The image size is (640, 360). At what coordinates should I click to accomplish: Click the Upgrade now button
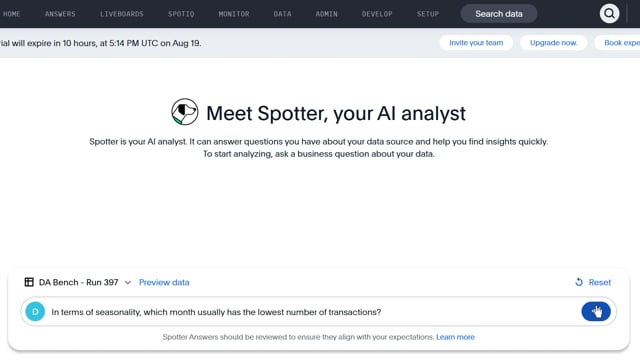553,43
